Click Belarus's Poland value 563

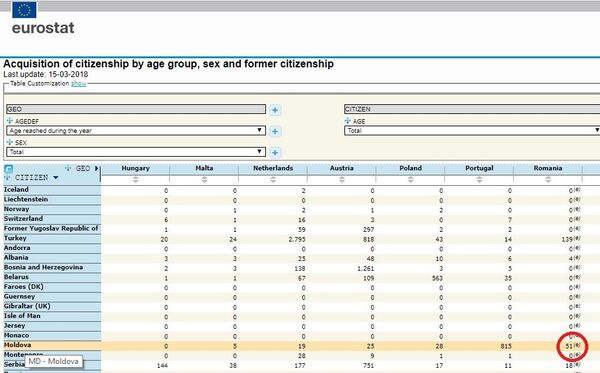pos(437,278)
